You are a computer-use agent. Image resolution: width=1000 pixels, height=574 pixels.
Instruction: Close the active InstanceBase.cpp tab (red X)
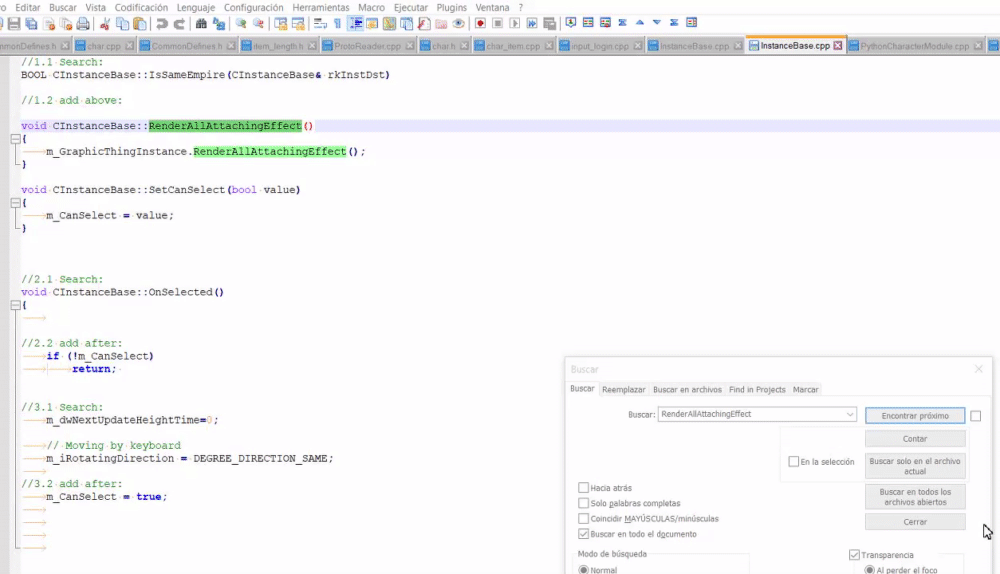pos(837,46)
